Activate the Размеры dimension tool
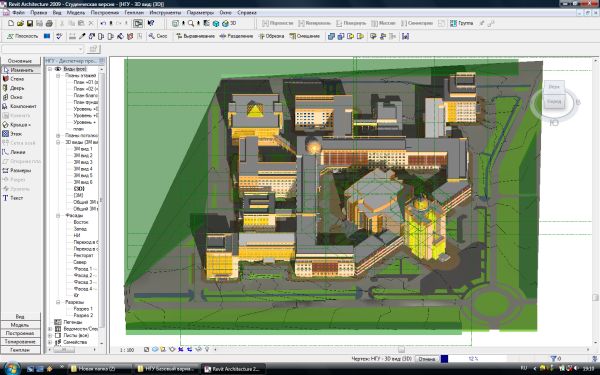The image size is (600, 375). click(17, 170)
